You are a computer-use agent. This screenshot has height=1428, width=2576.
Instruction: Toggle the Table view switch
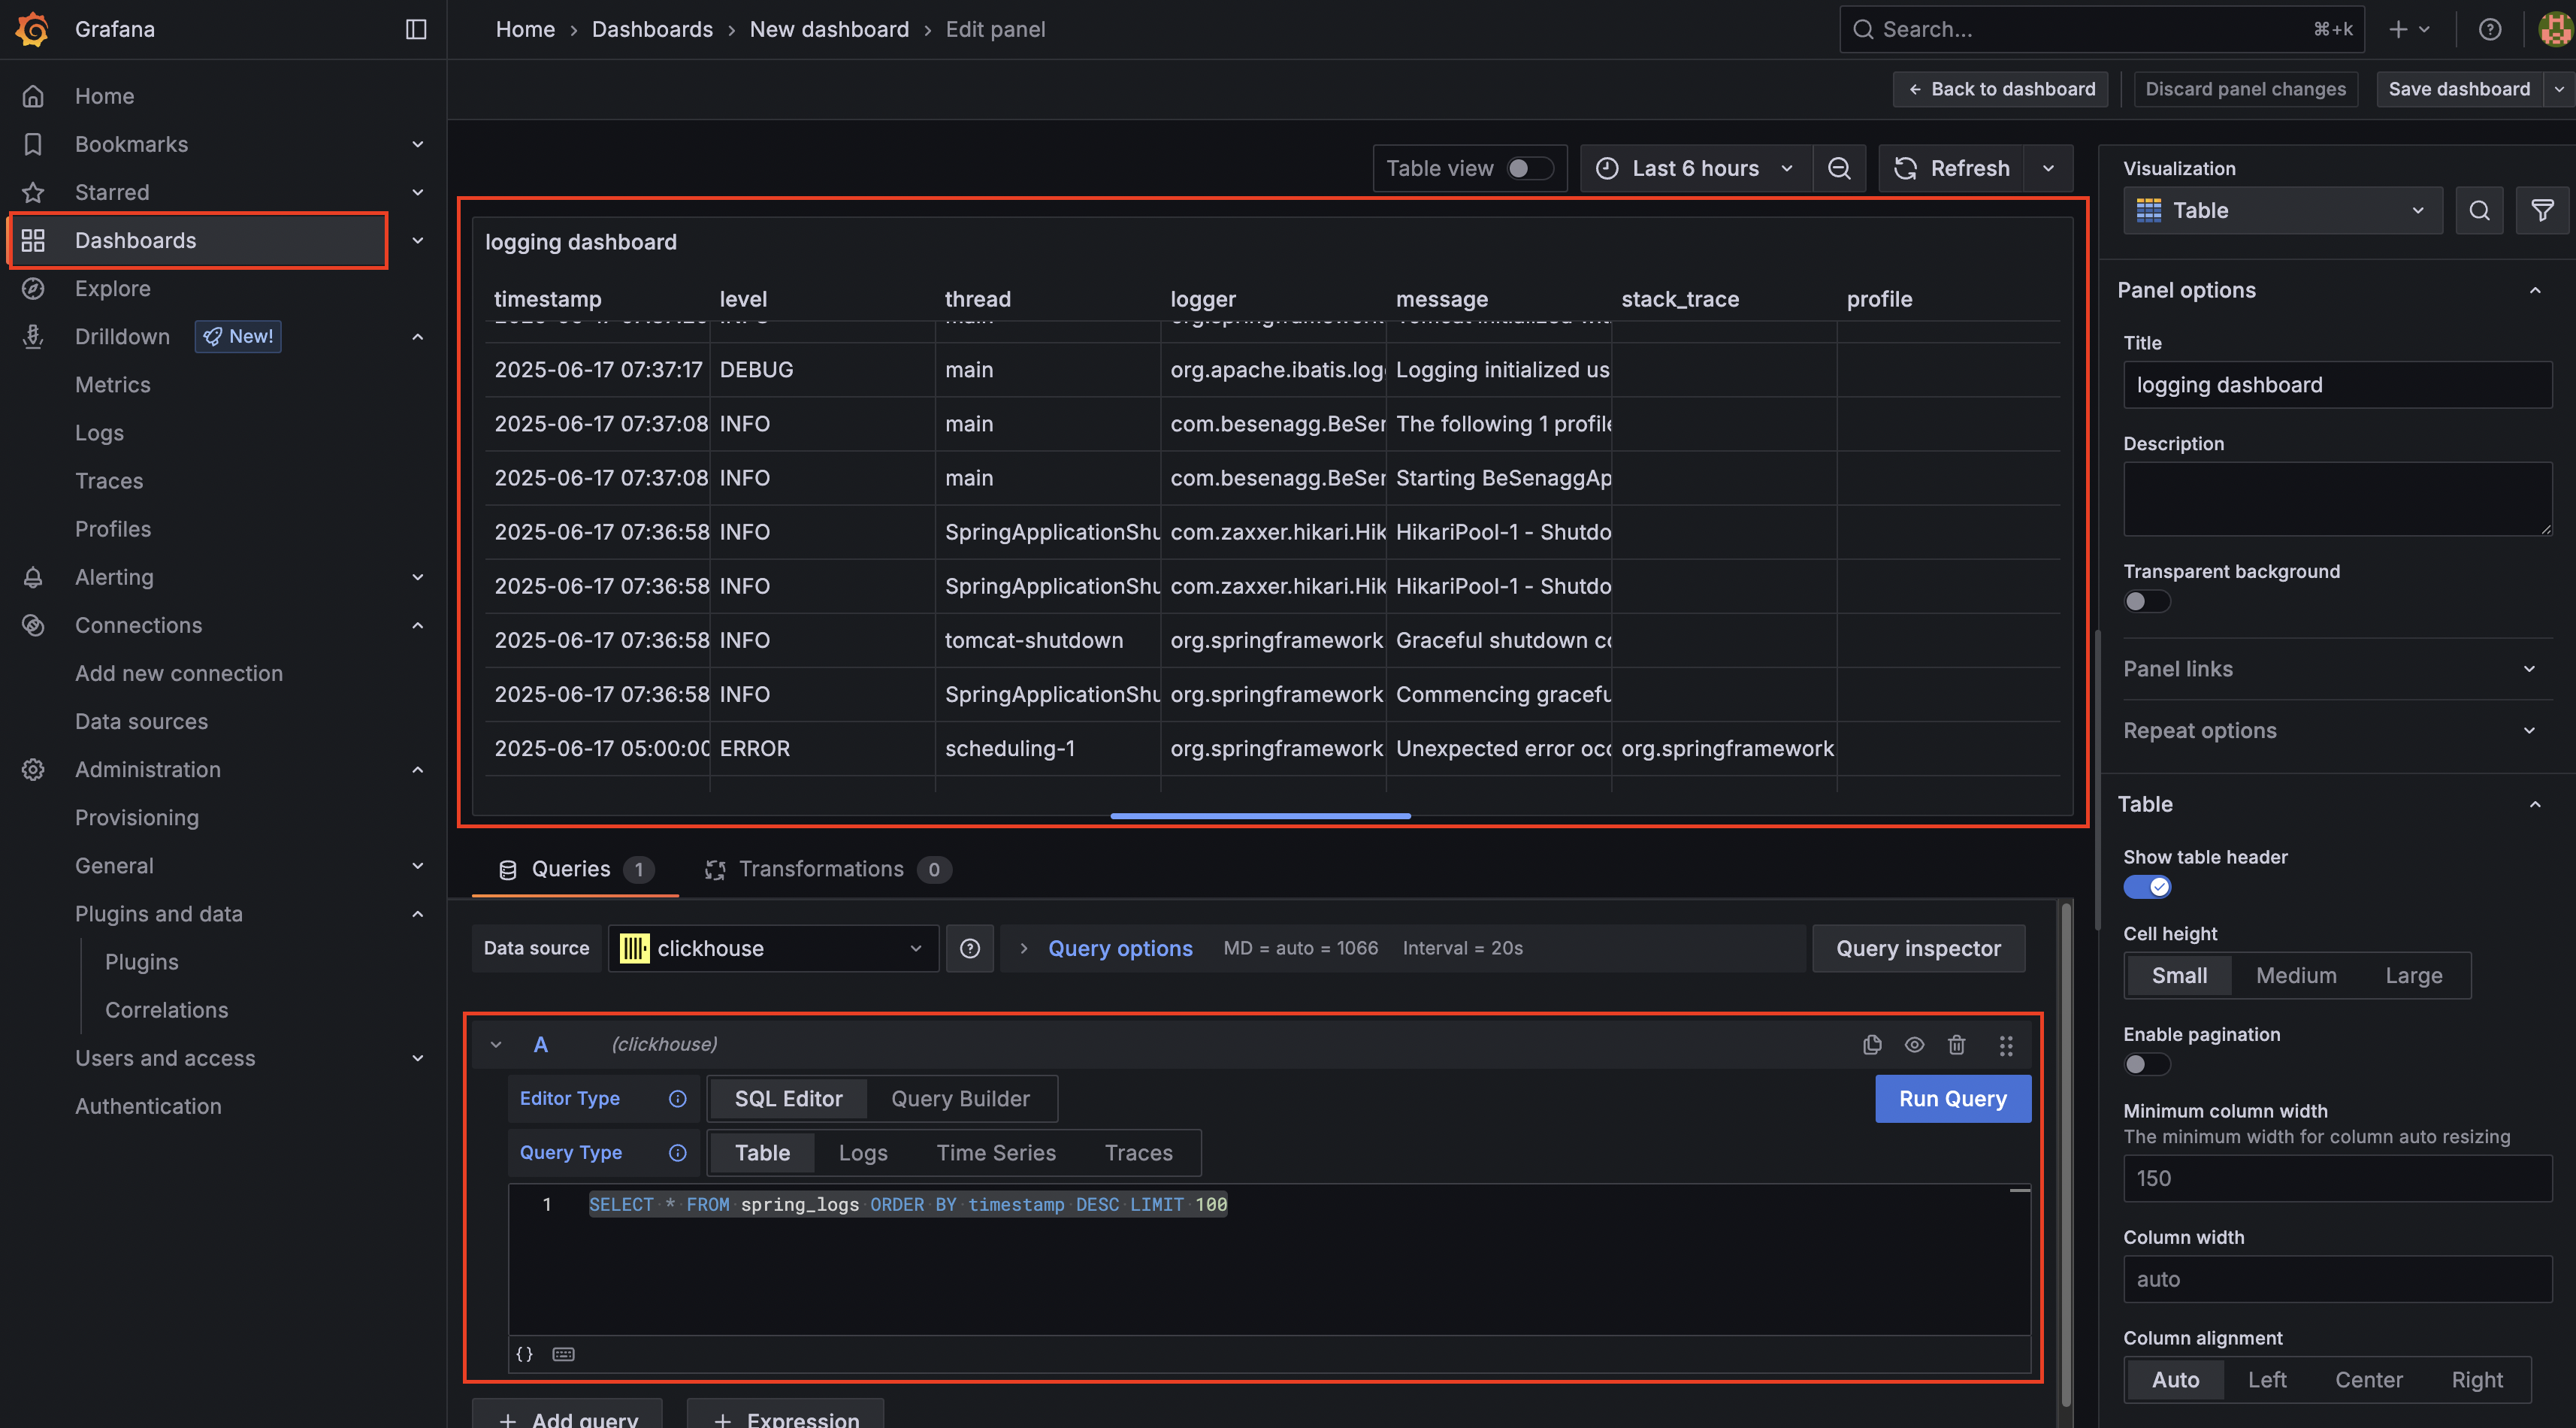tap(1530, 168)
